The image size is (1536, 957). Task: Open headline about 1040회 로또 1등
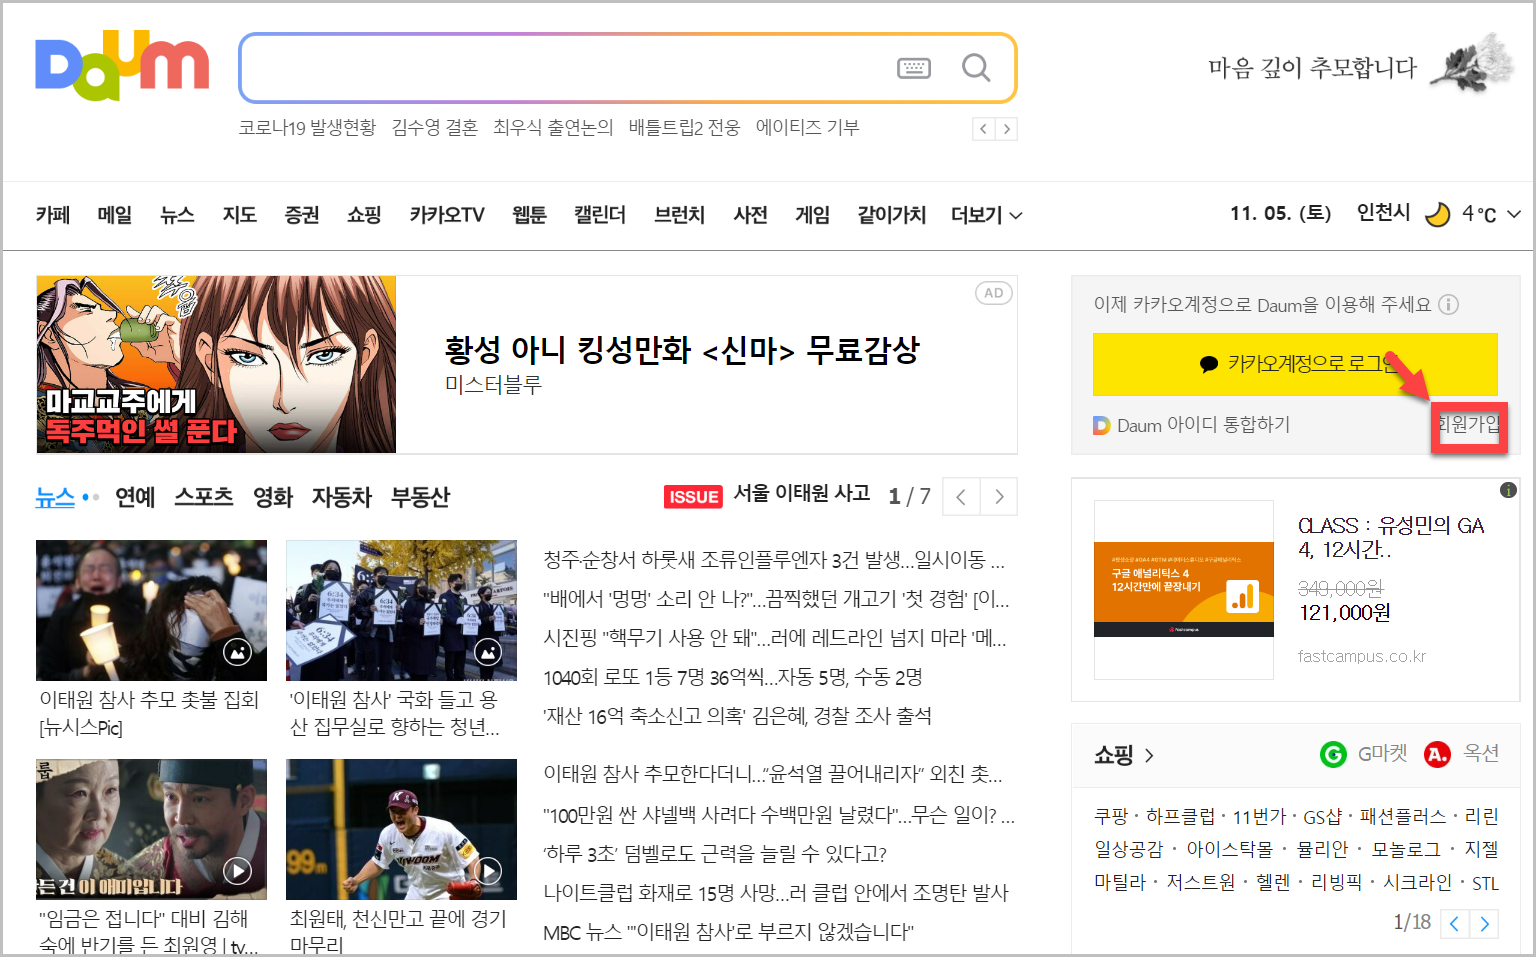pos(733,677)
